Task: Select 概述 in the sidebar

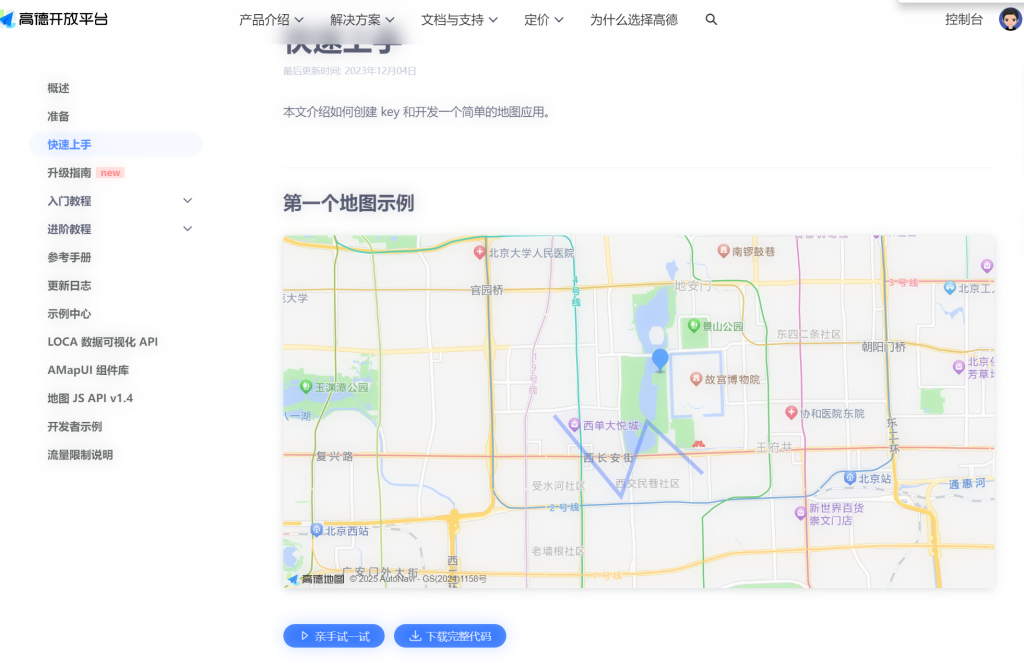Action: coord(58,88)
